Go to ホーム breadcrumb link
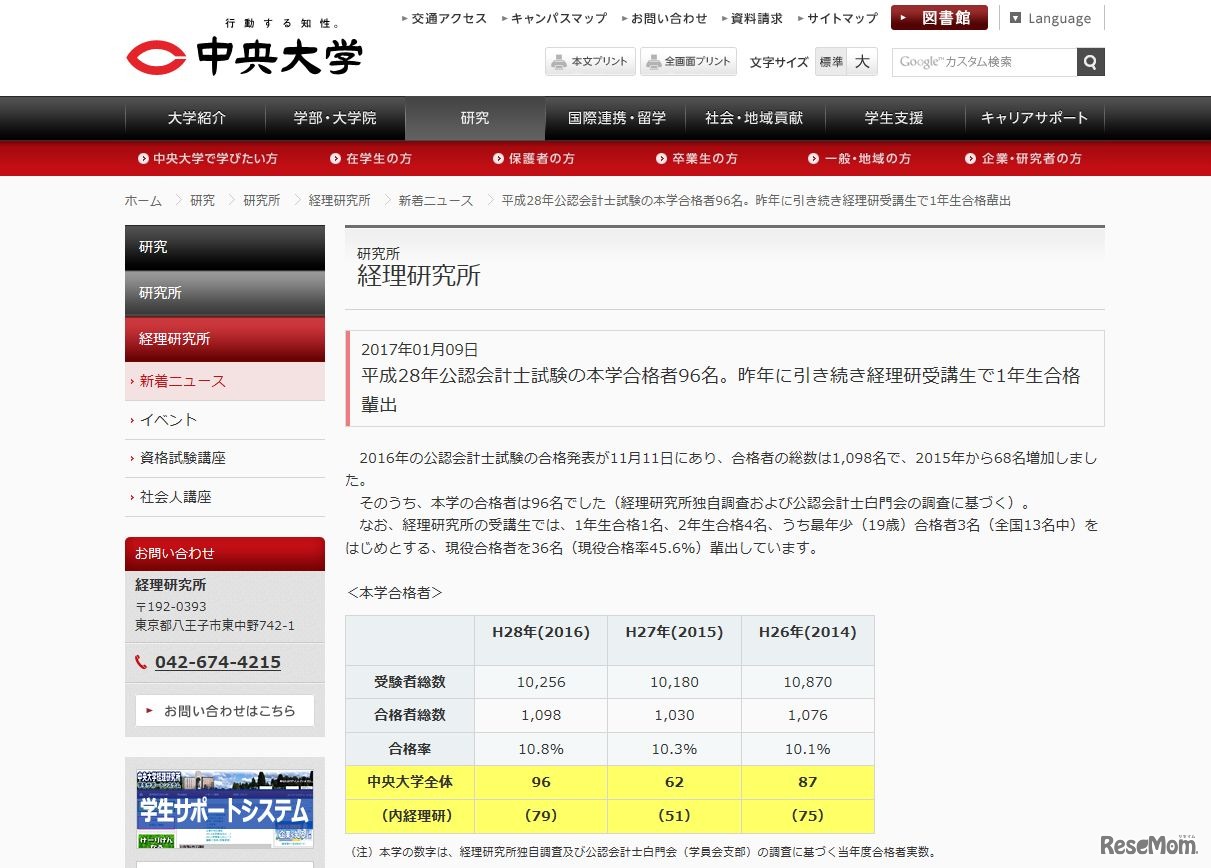This screenshot has height=868, width=1211. tap(143, 201)
